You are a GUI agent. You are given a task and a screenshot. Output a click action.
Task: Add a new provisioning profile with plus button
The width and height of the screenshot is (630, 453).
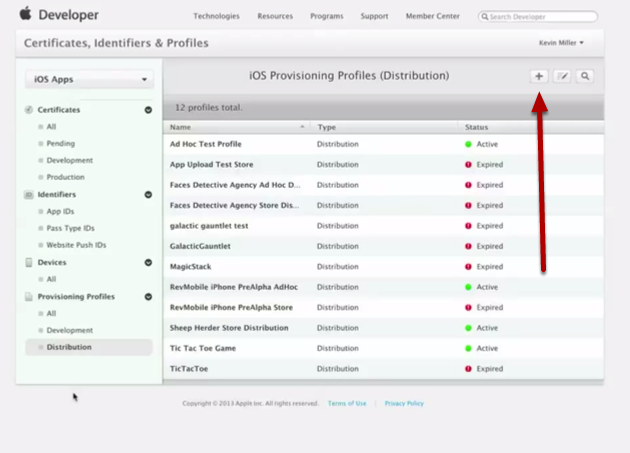(x=539, y=76)
